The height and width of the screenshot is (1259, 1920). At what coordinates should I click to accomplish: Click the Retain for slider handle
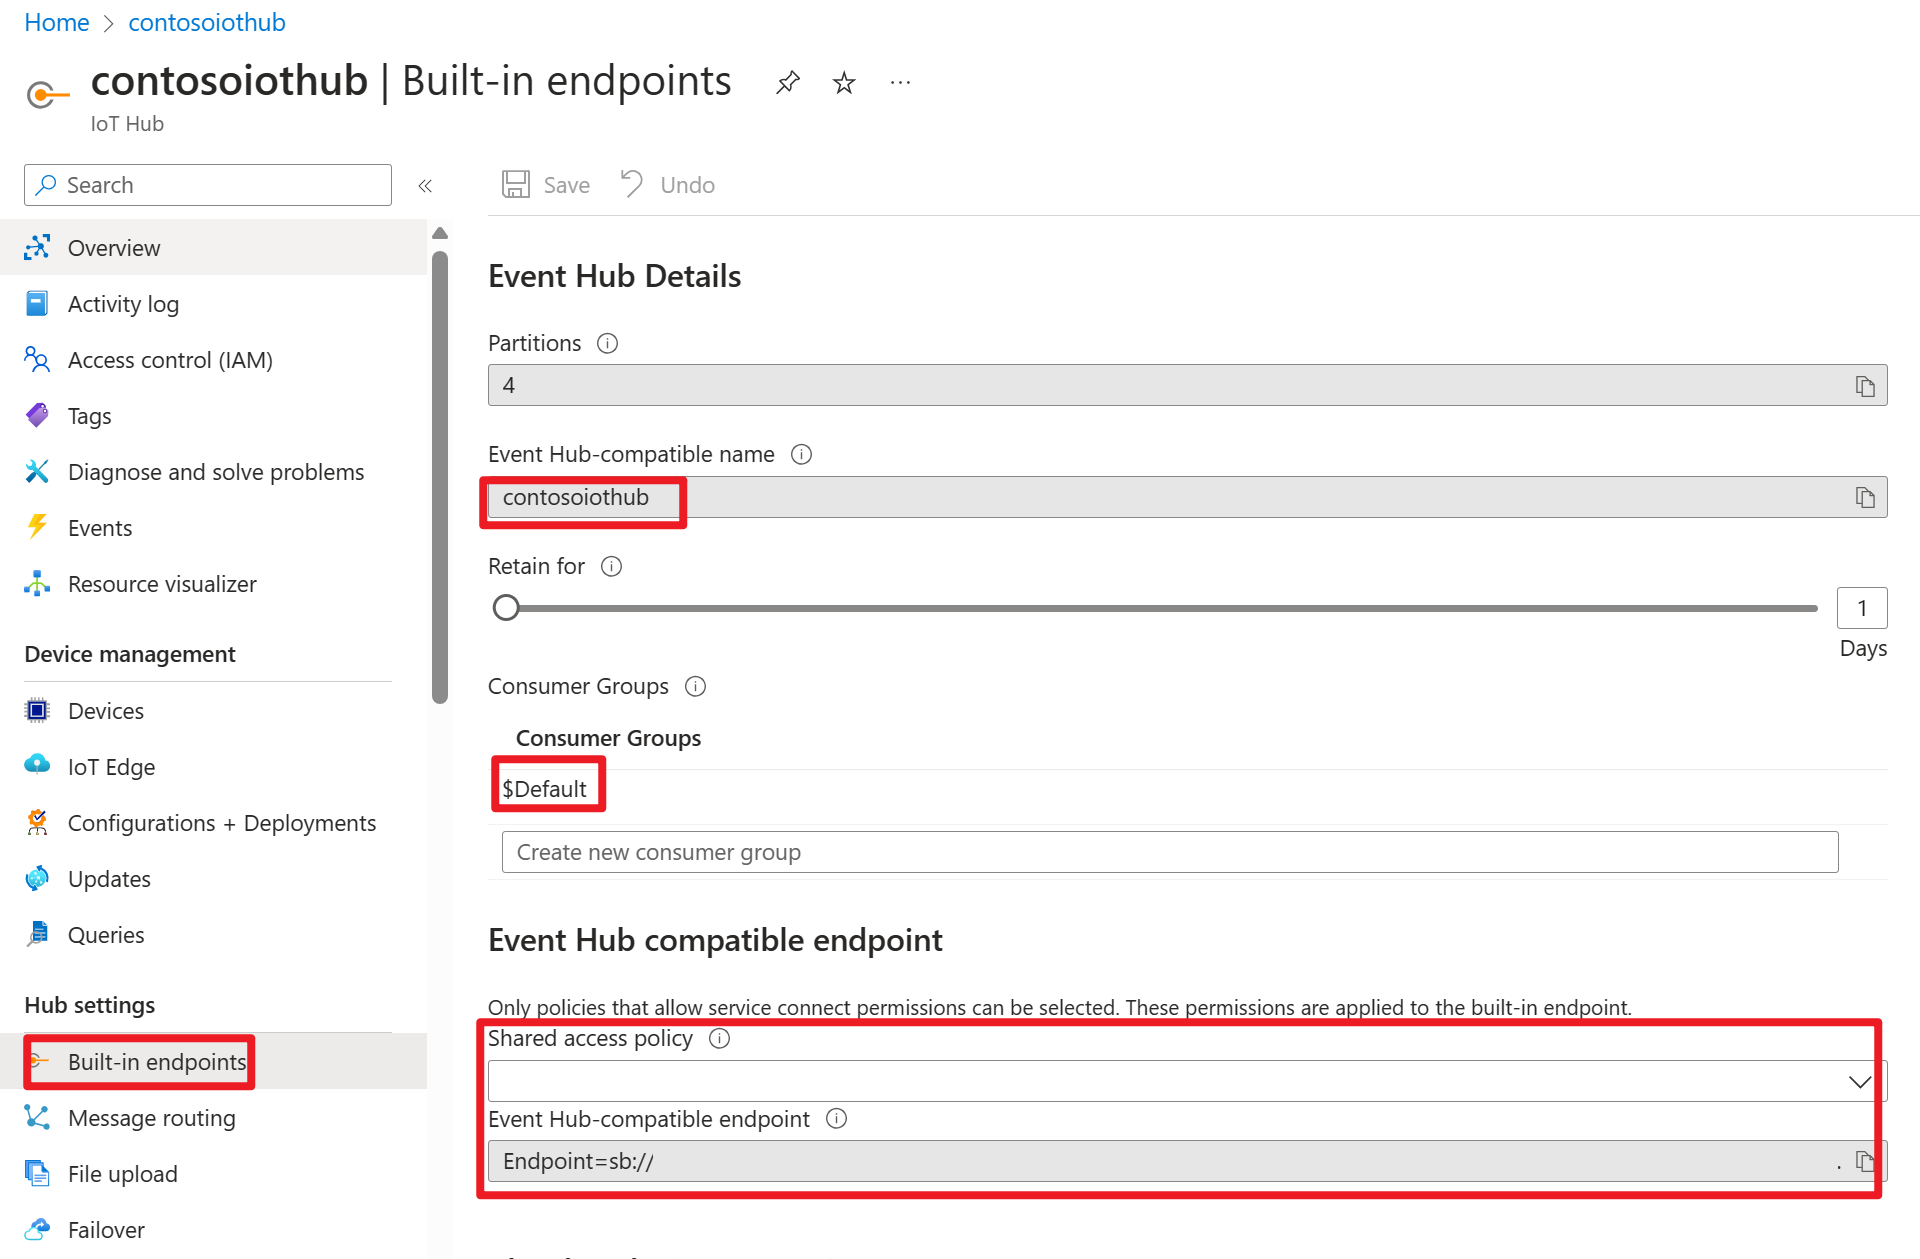(506, 608)
